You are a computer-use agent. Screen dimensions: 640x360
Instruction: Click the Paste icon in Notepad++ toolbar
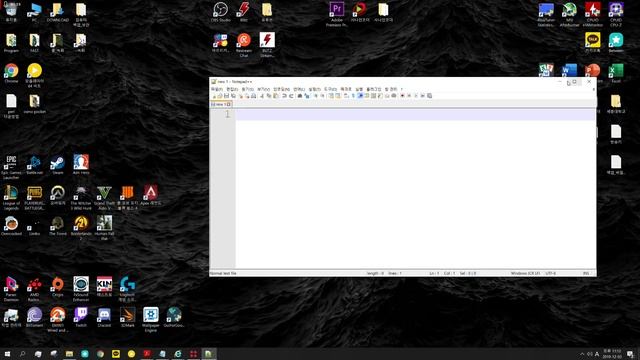pos(276,96)
